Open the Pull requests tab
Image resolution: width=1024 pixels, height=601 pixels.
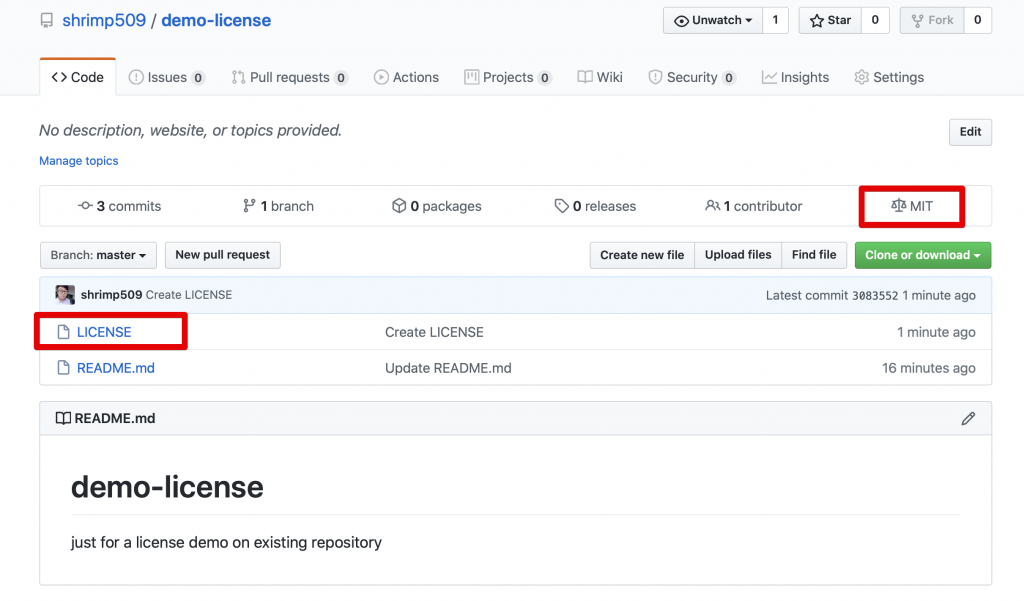coord(289,77)
